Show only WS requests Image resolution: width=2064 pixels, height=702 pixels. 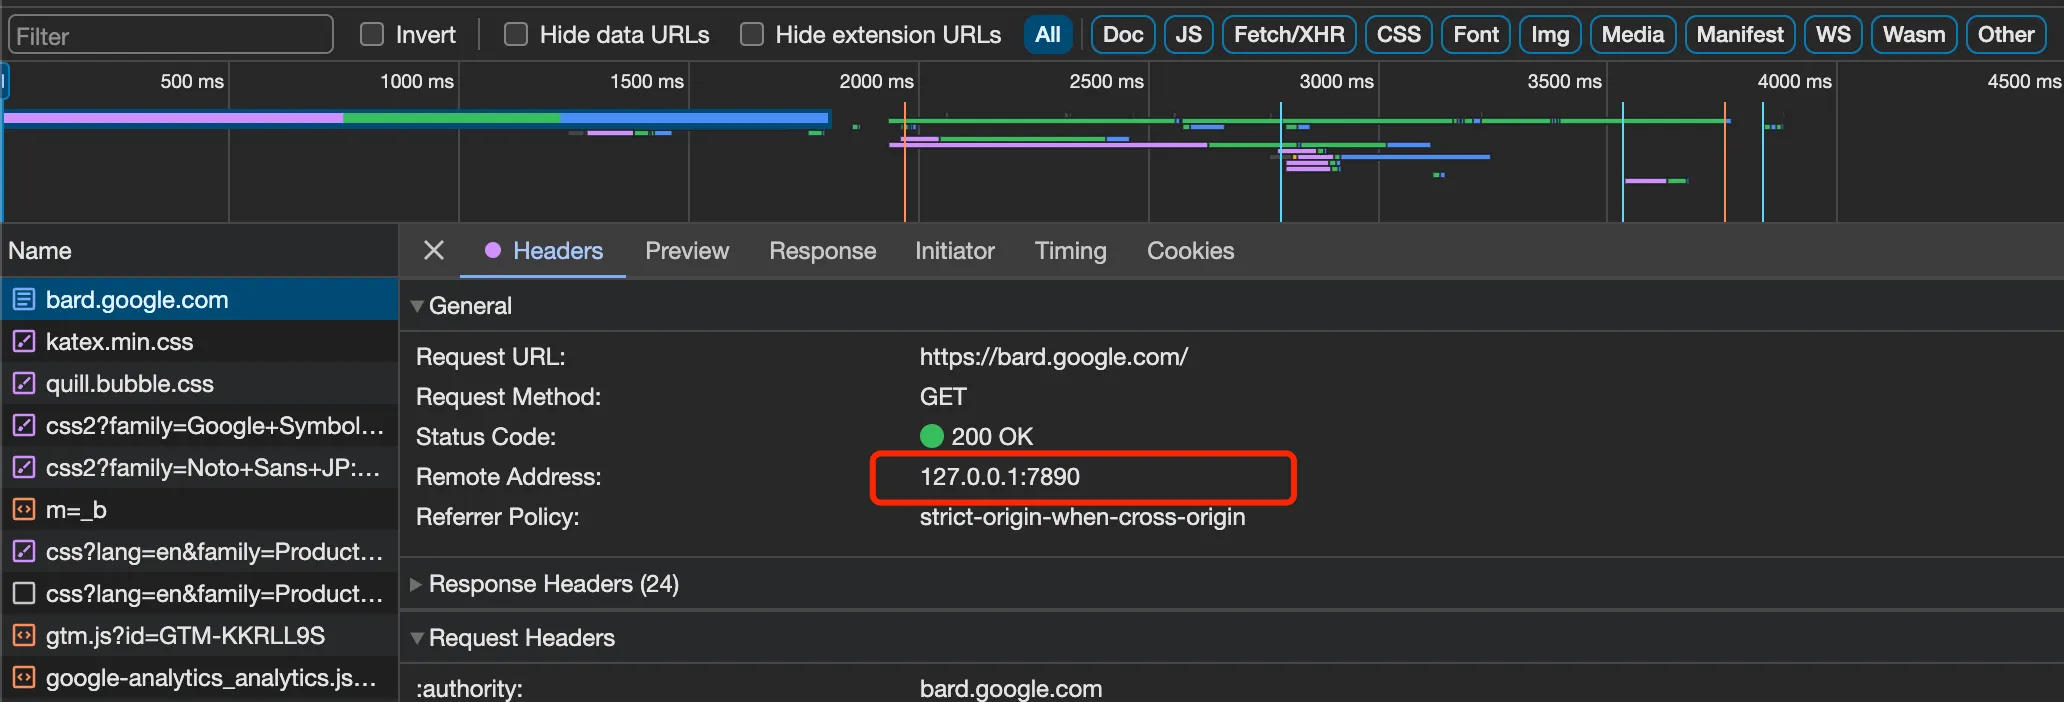click(1832, 35)
